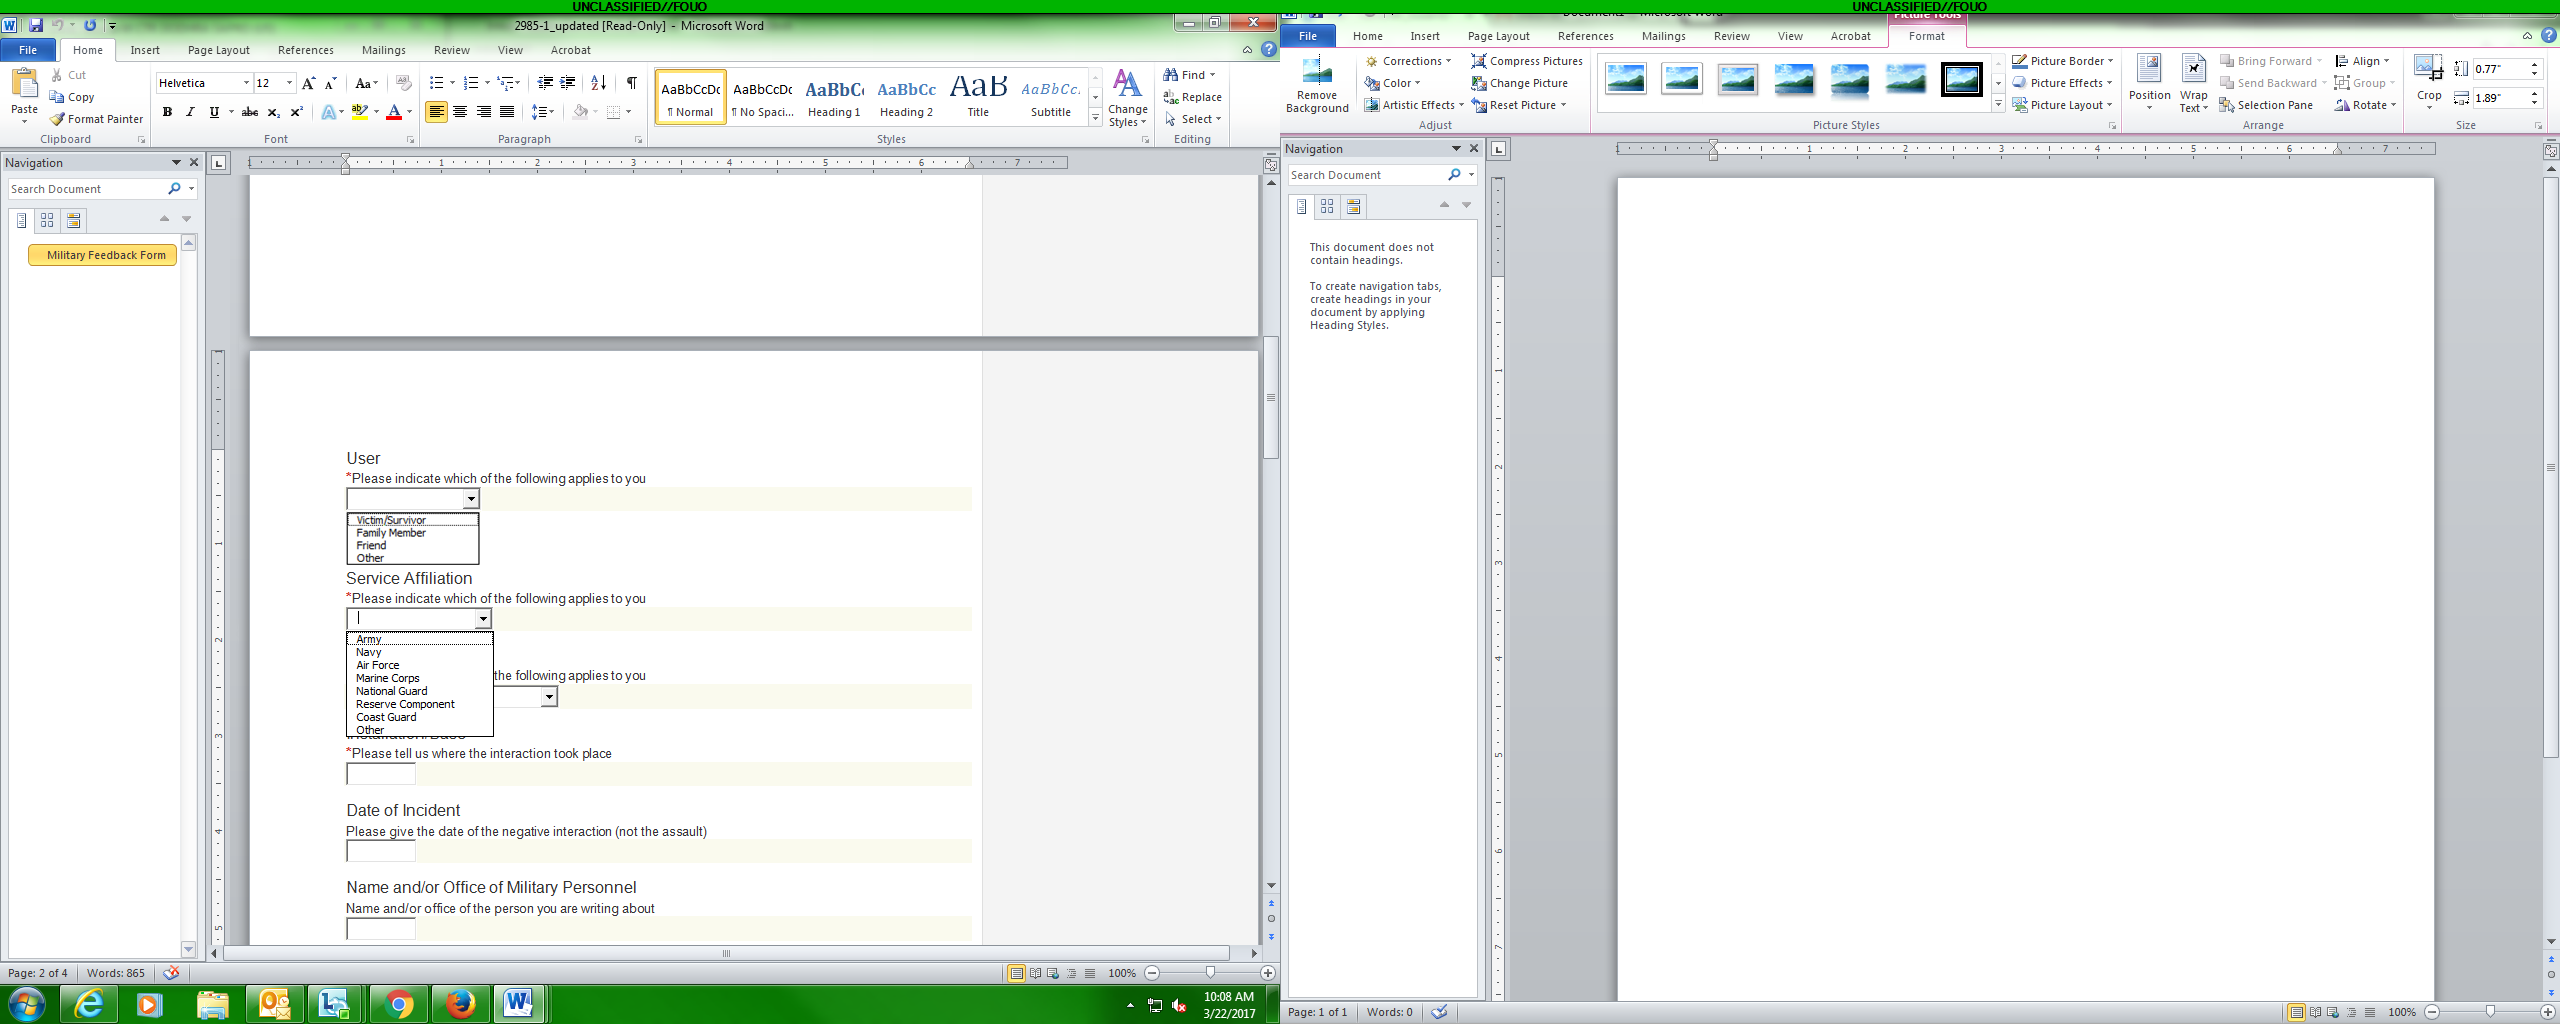
Task: Click Replace in the Editing group
Action: (x=1192, y=97)
